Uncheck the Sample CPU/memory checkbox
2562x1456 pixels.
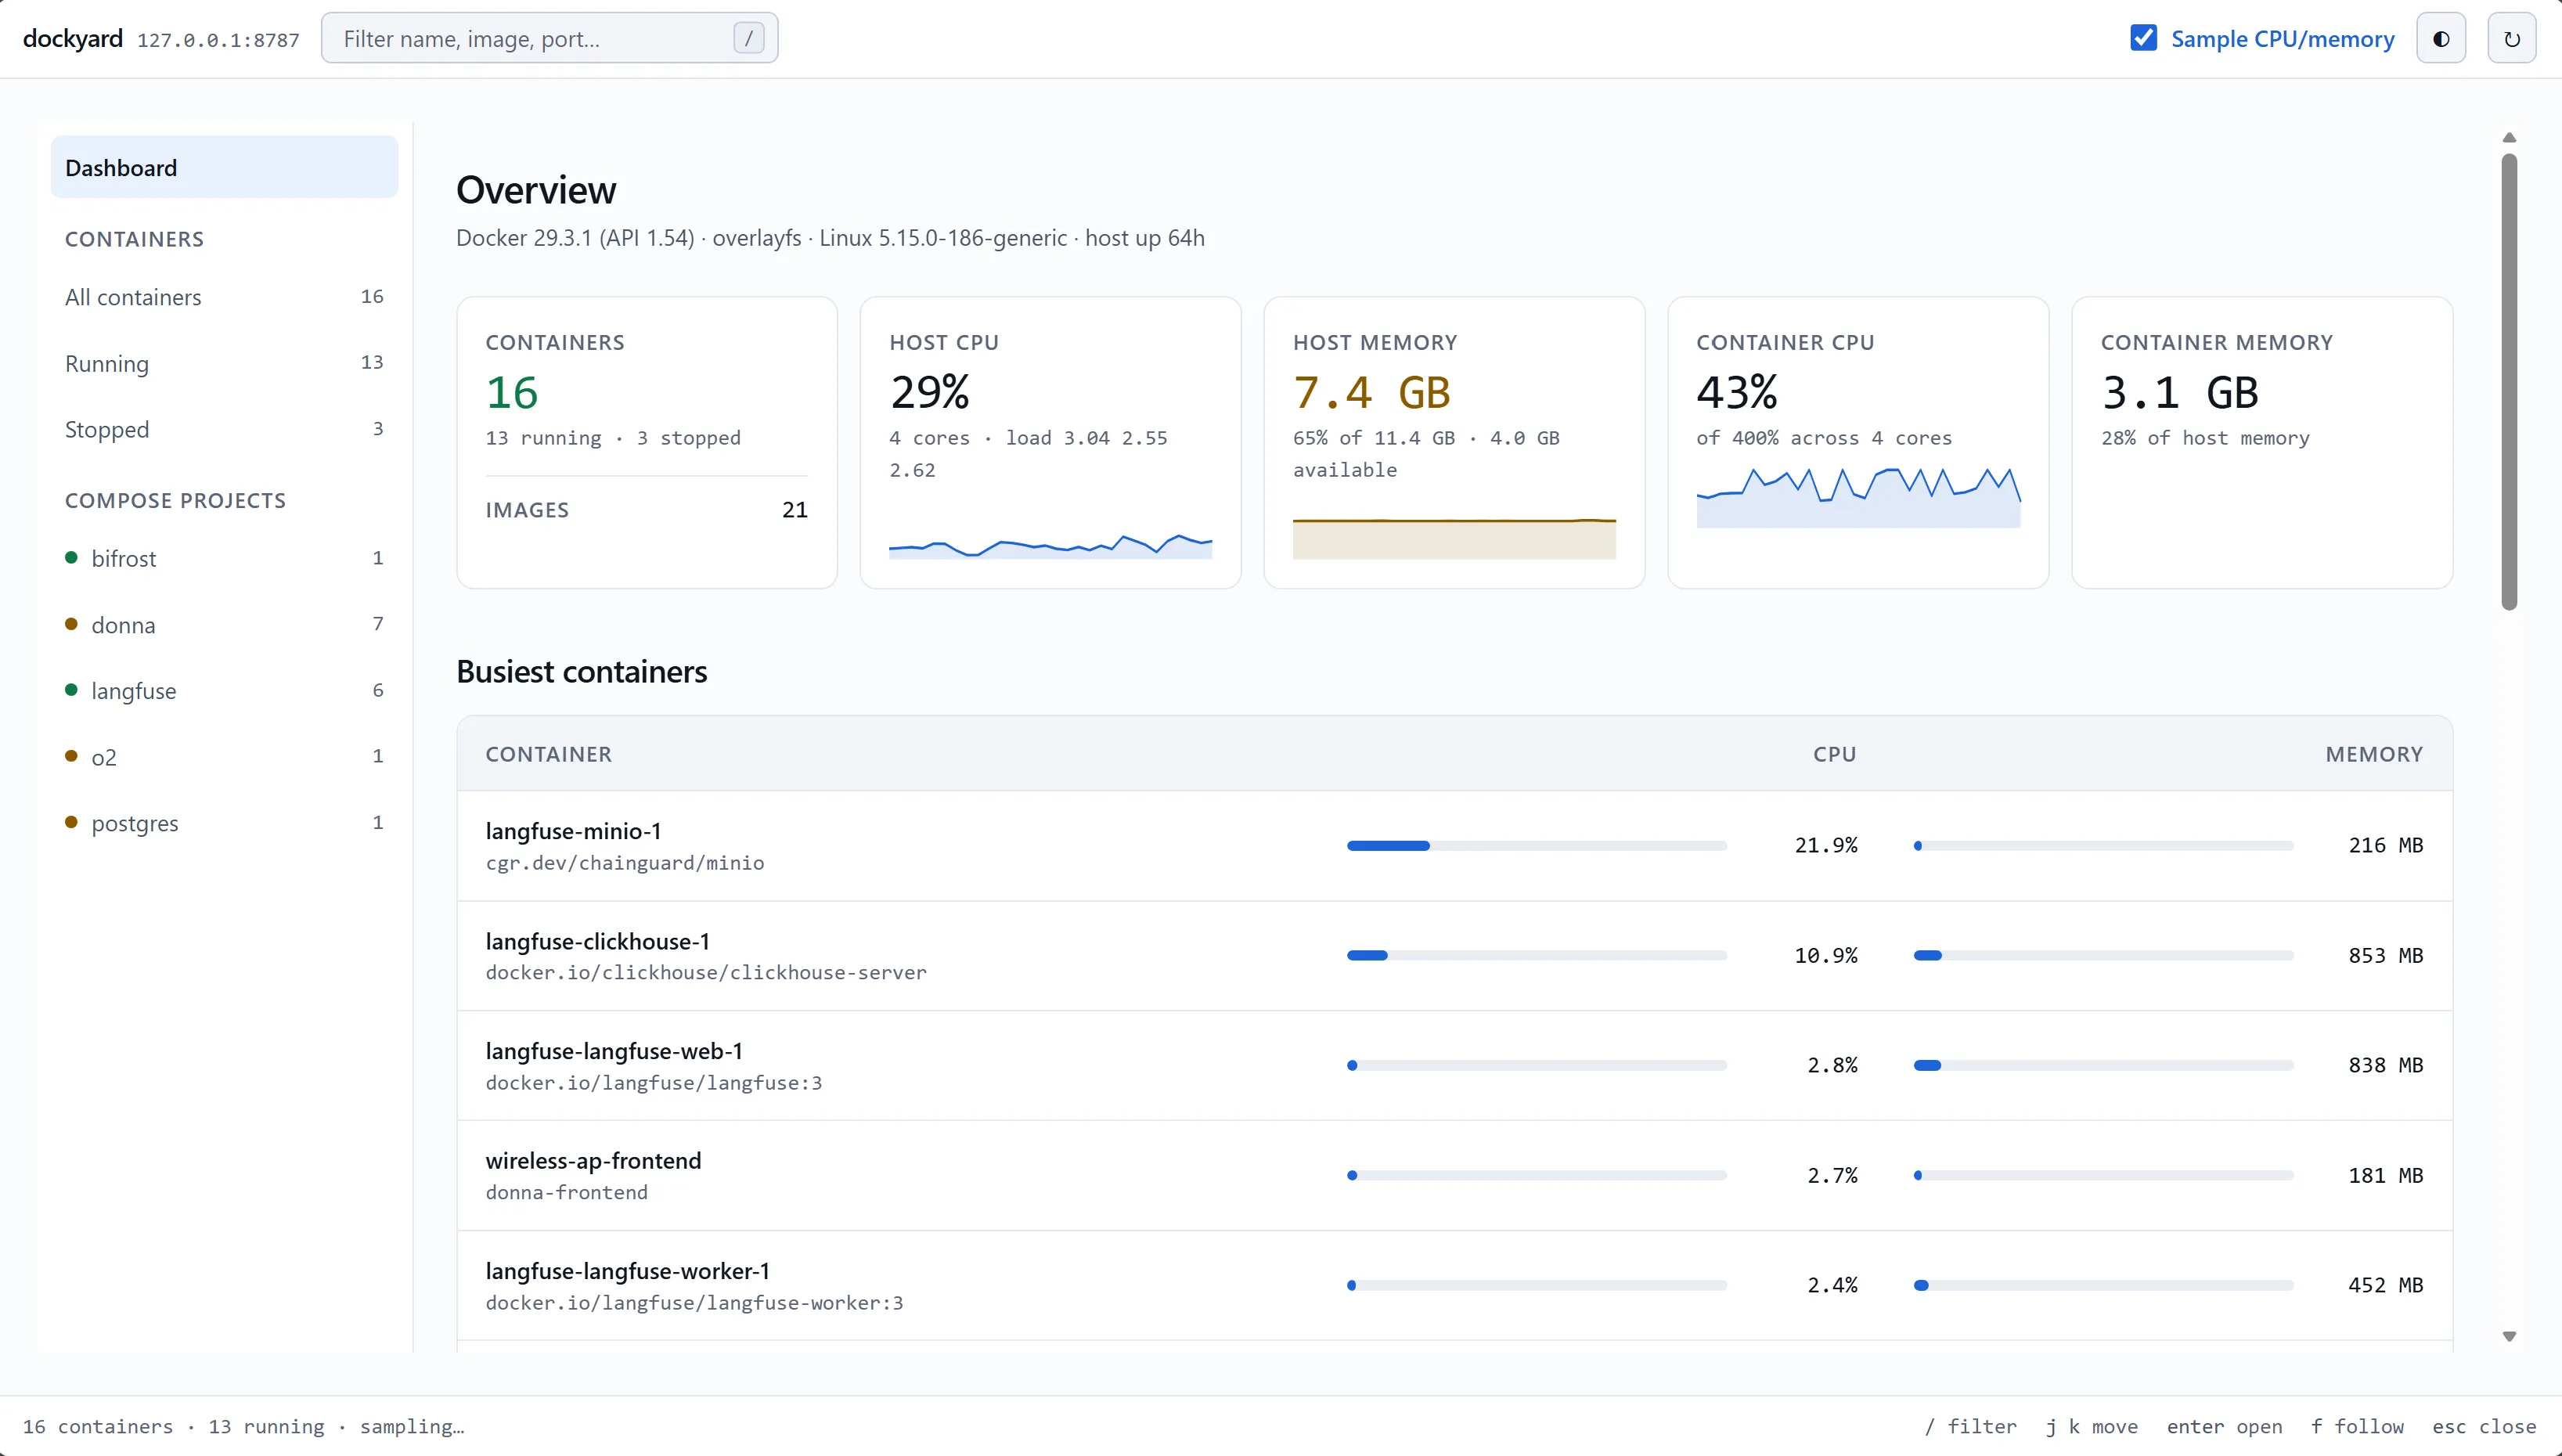pyautogui.click(x=2144, y=38)
